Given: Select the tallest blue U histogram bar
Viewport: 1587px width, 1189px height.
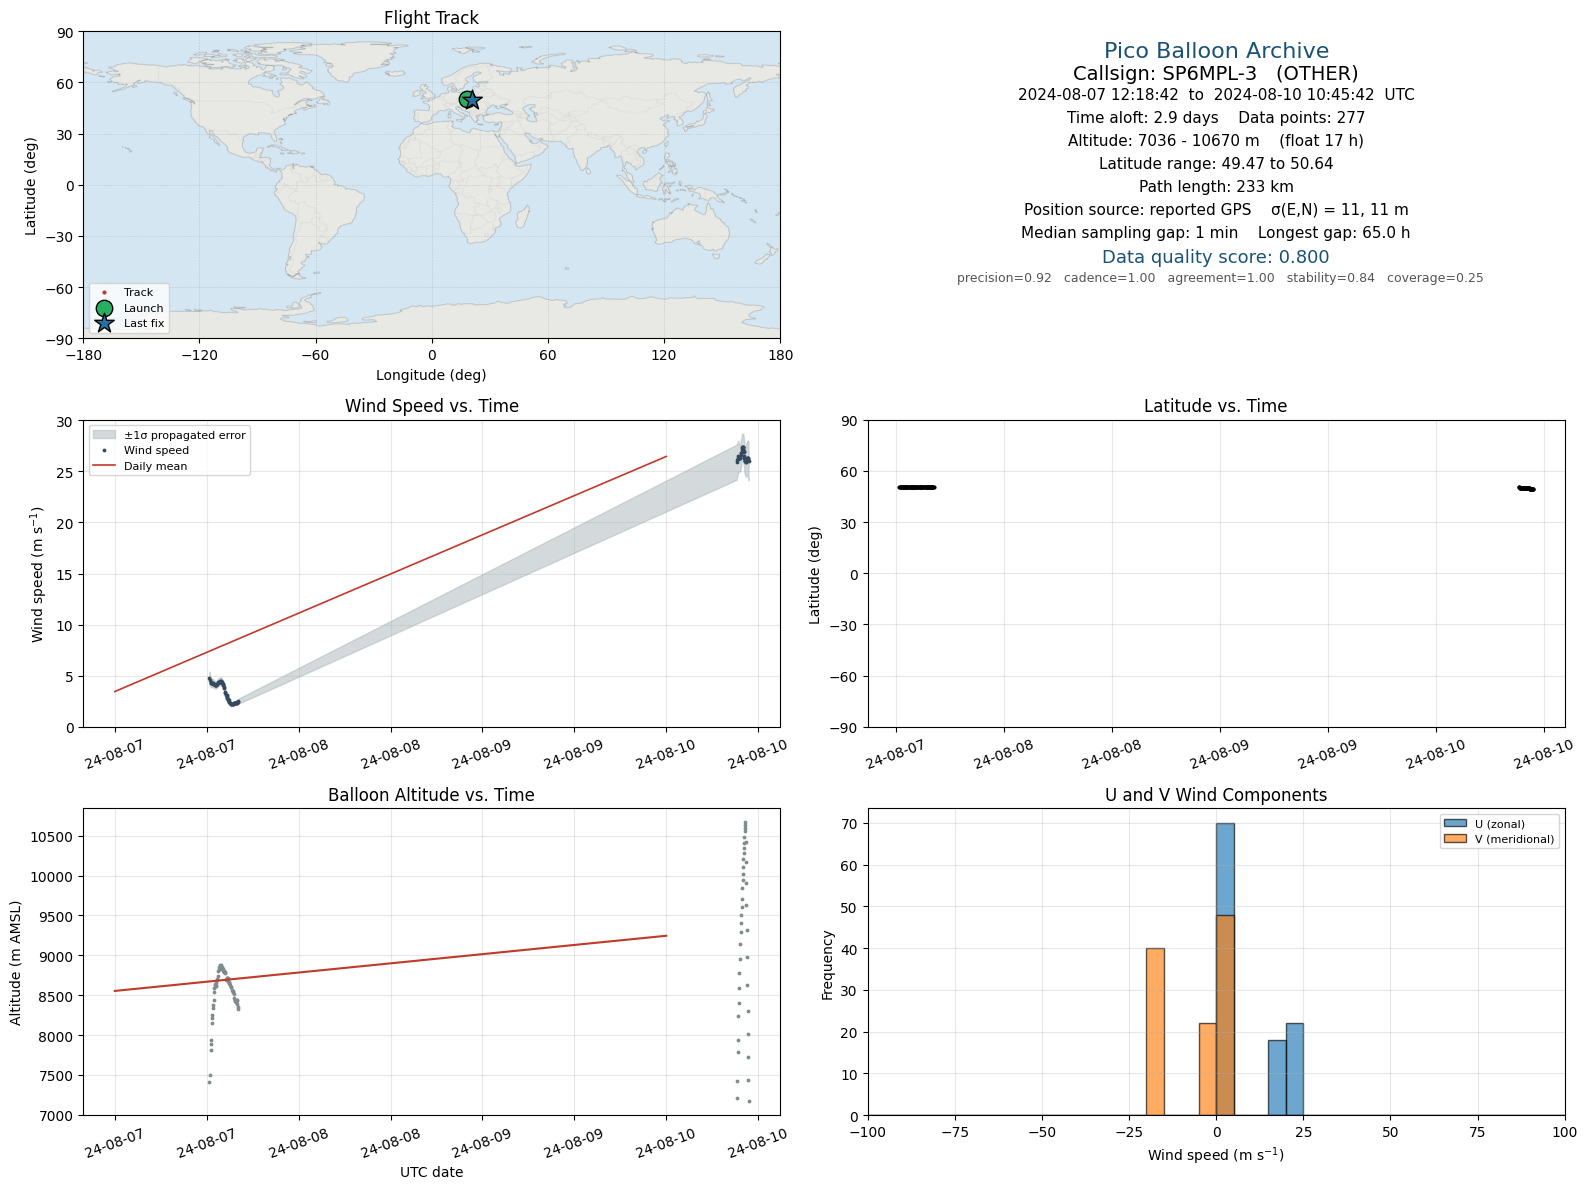Looking at the screenshot, I should [1225, 970].
